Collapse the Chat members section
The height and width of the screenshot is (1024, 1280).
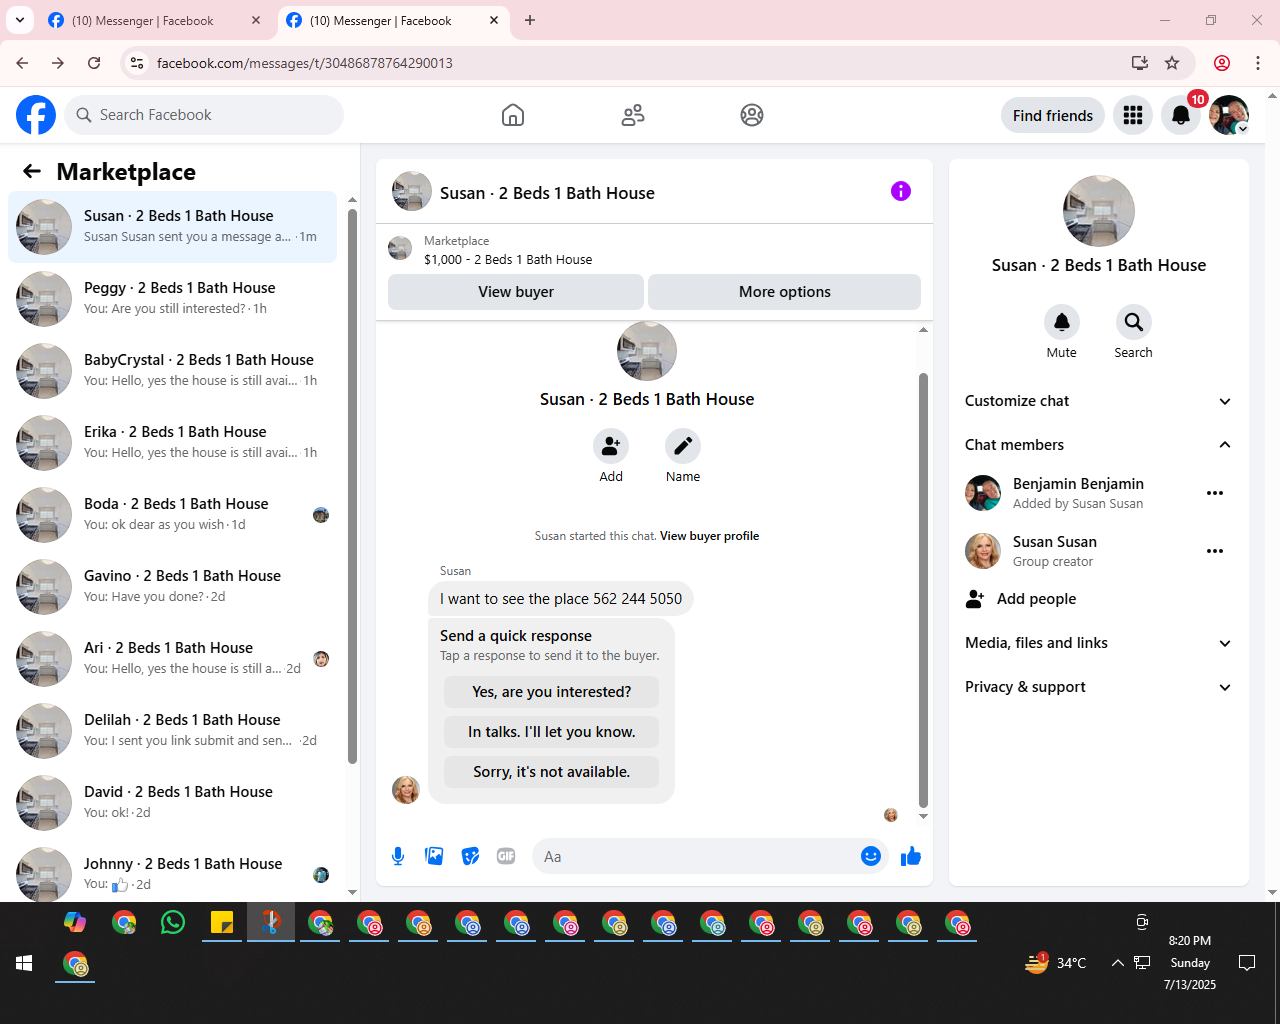tap(1098, 445)
